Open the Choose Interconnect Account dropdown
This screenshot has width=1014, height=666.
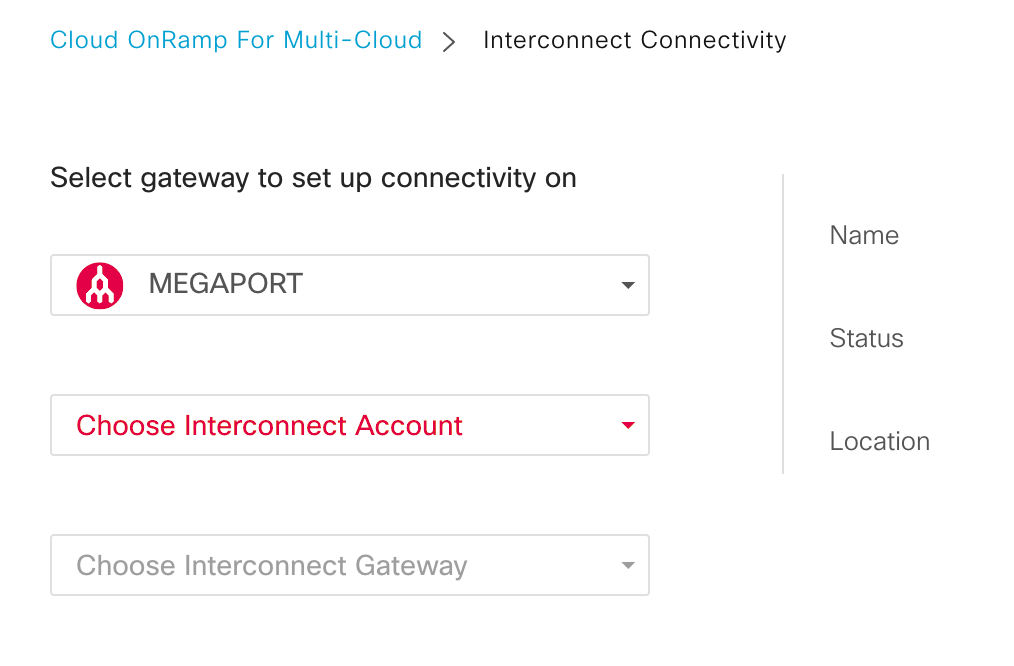coord(350,425)
